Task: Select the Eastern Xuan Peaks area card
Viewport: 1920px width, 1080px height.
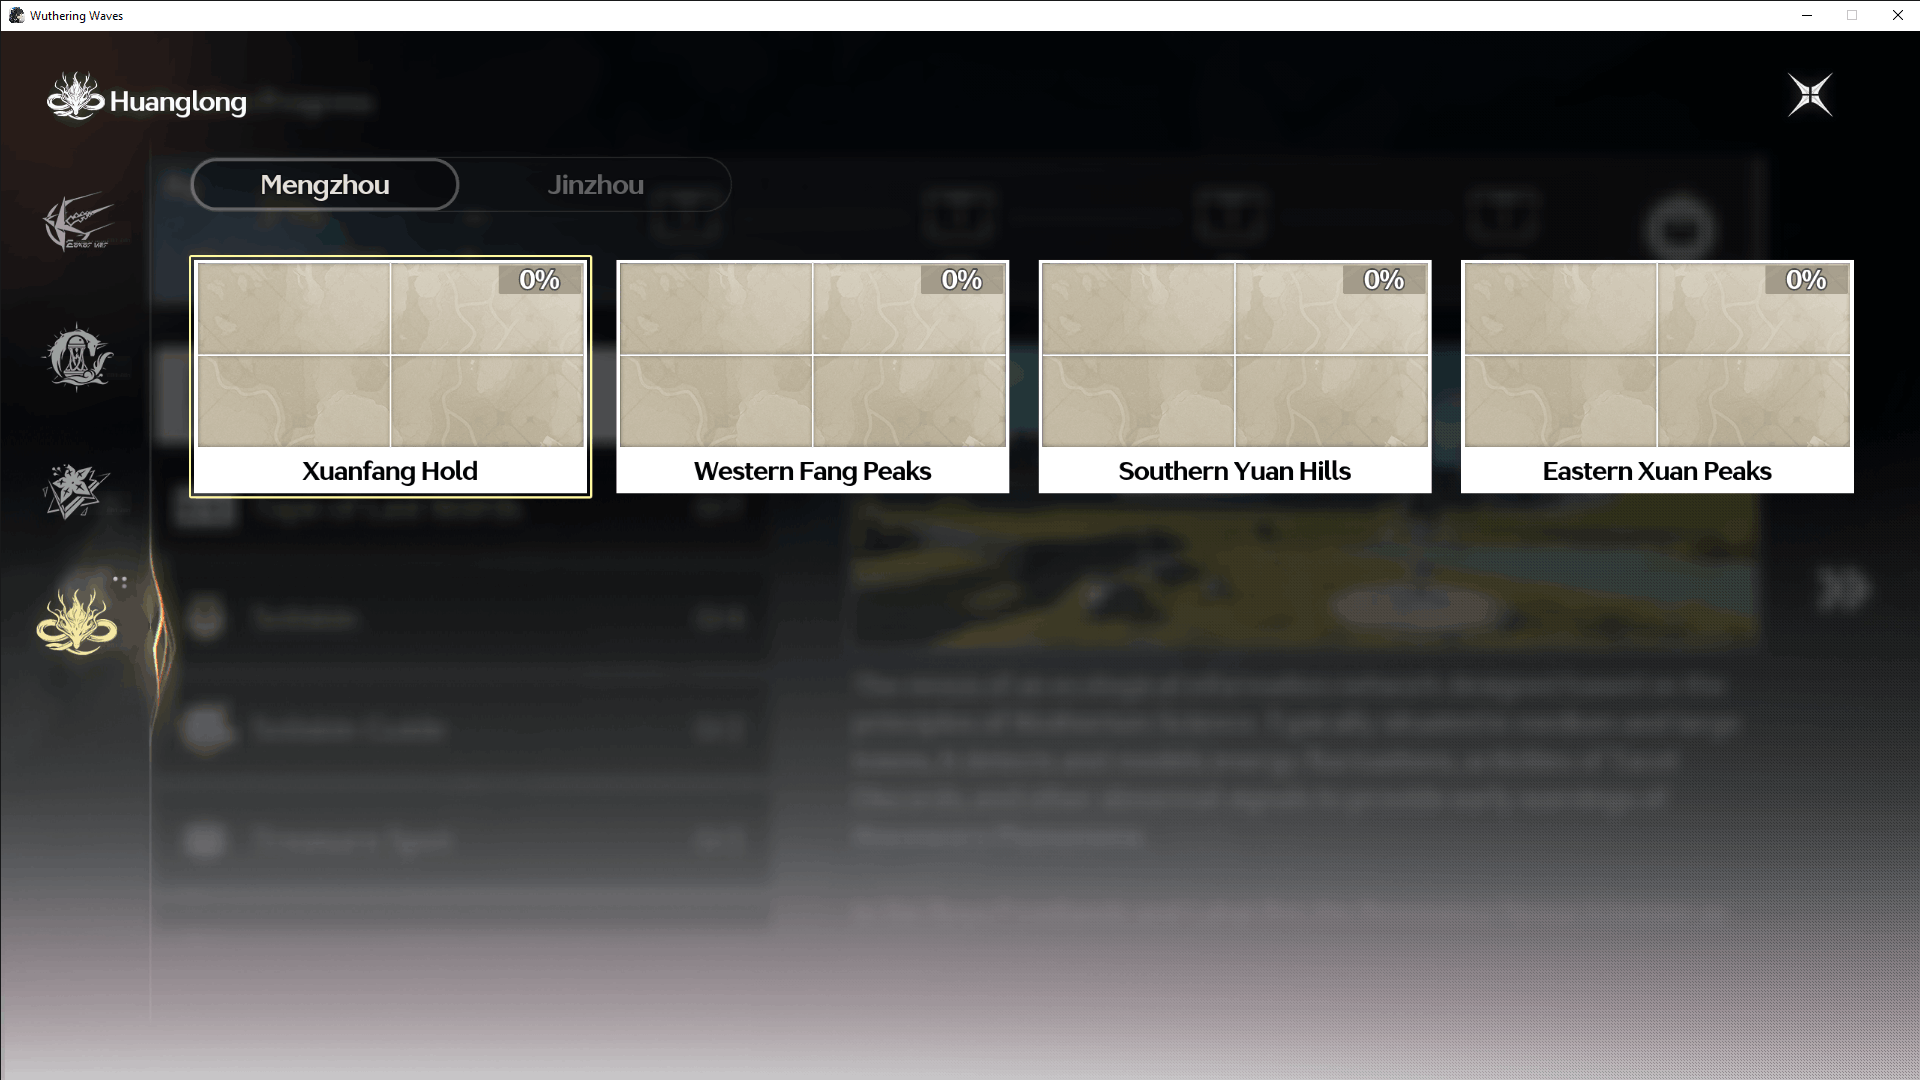Action: [1657, 377]
